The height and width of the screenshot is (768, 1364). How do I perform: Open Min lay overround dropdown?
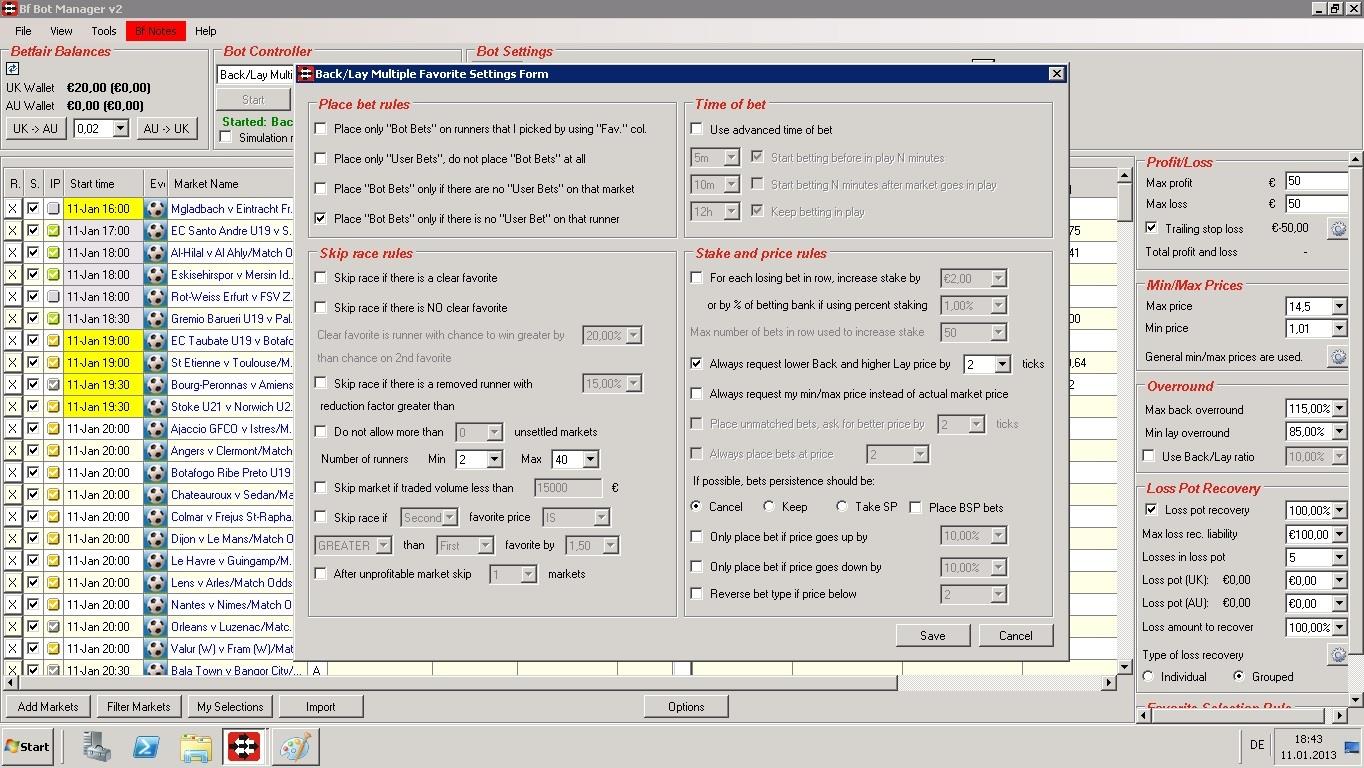coord(1339,432)
